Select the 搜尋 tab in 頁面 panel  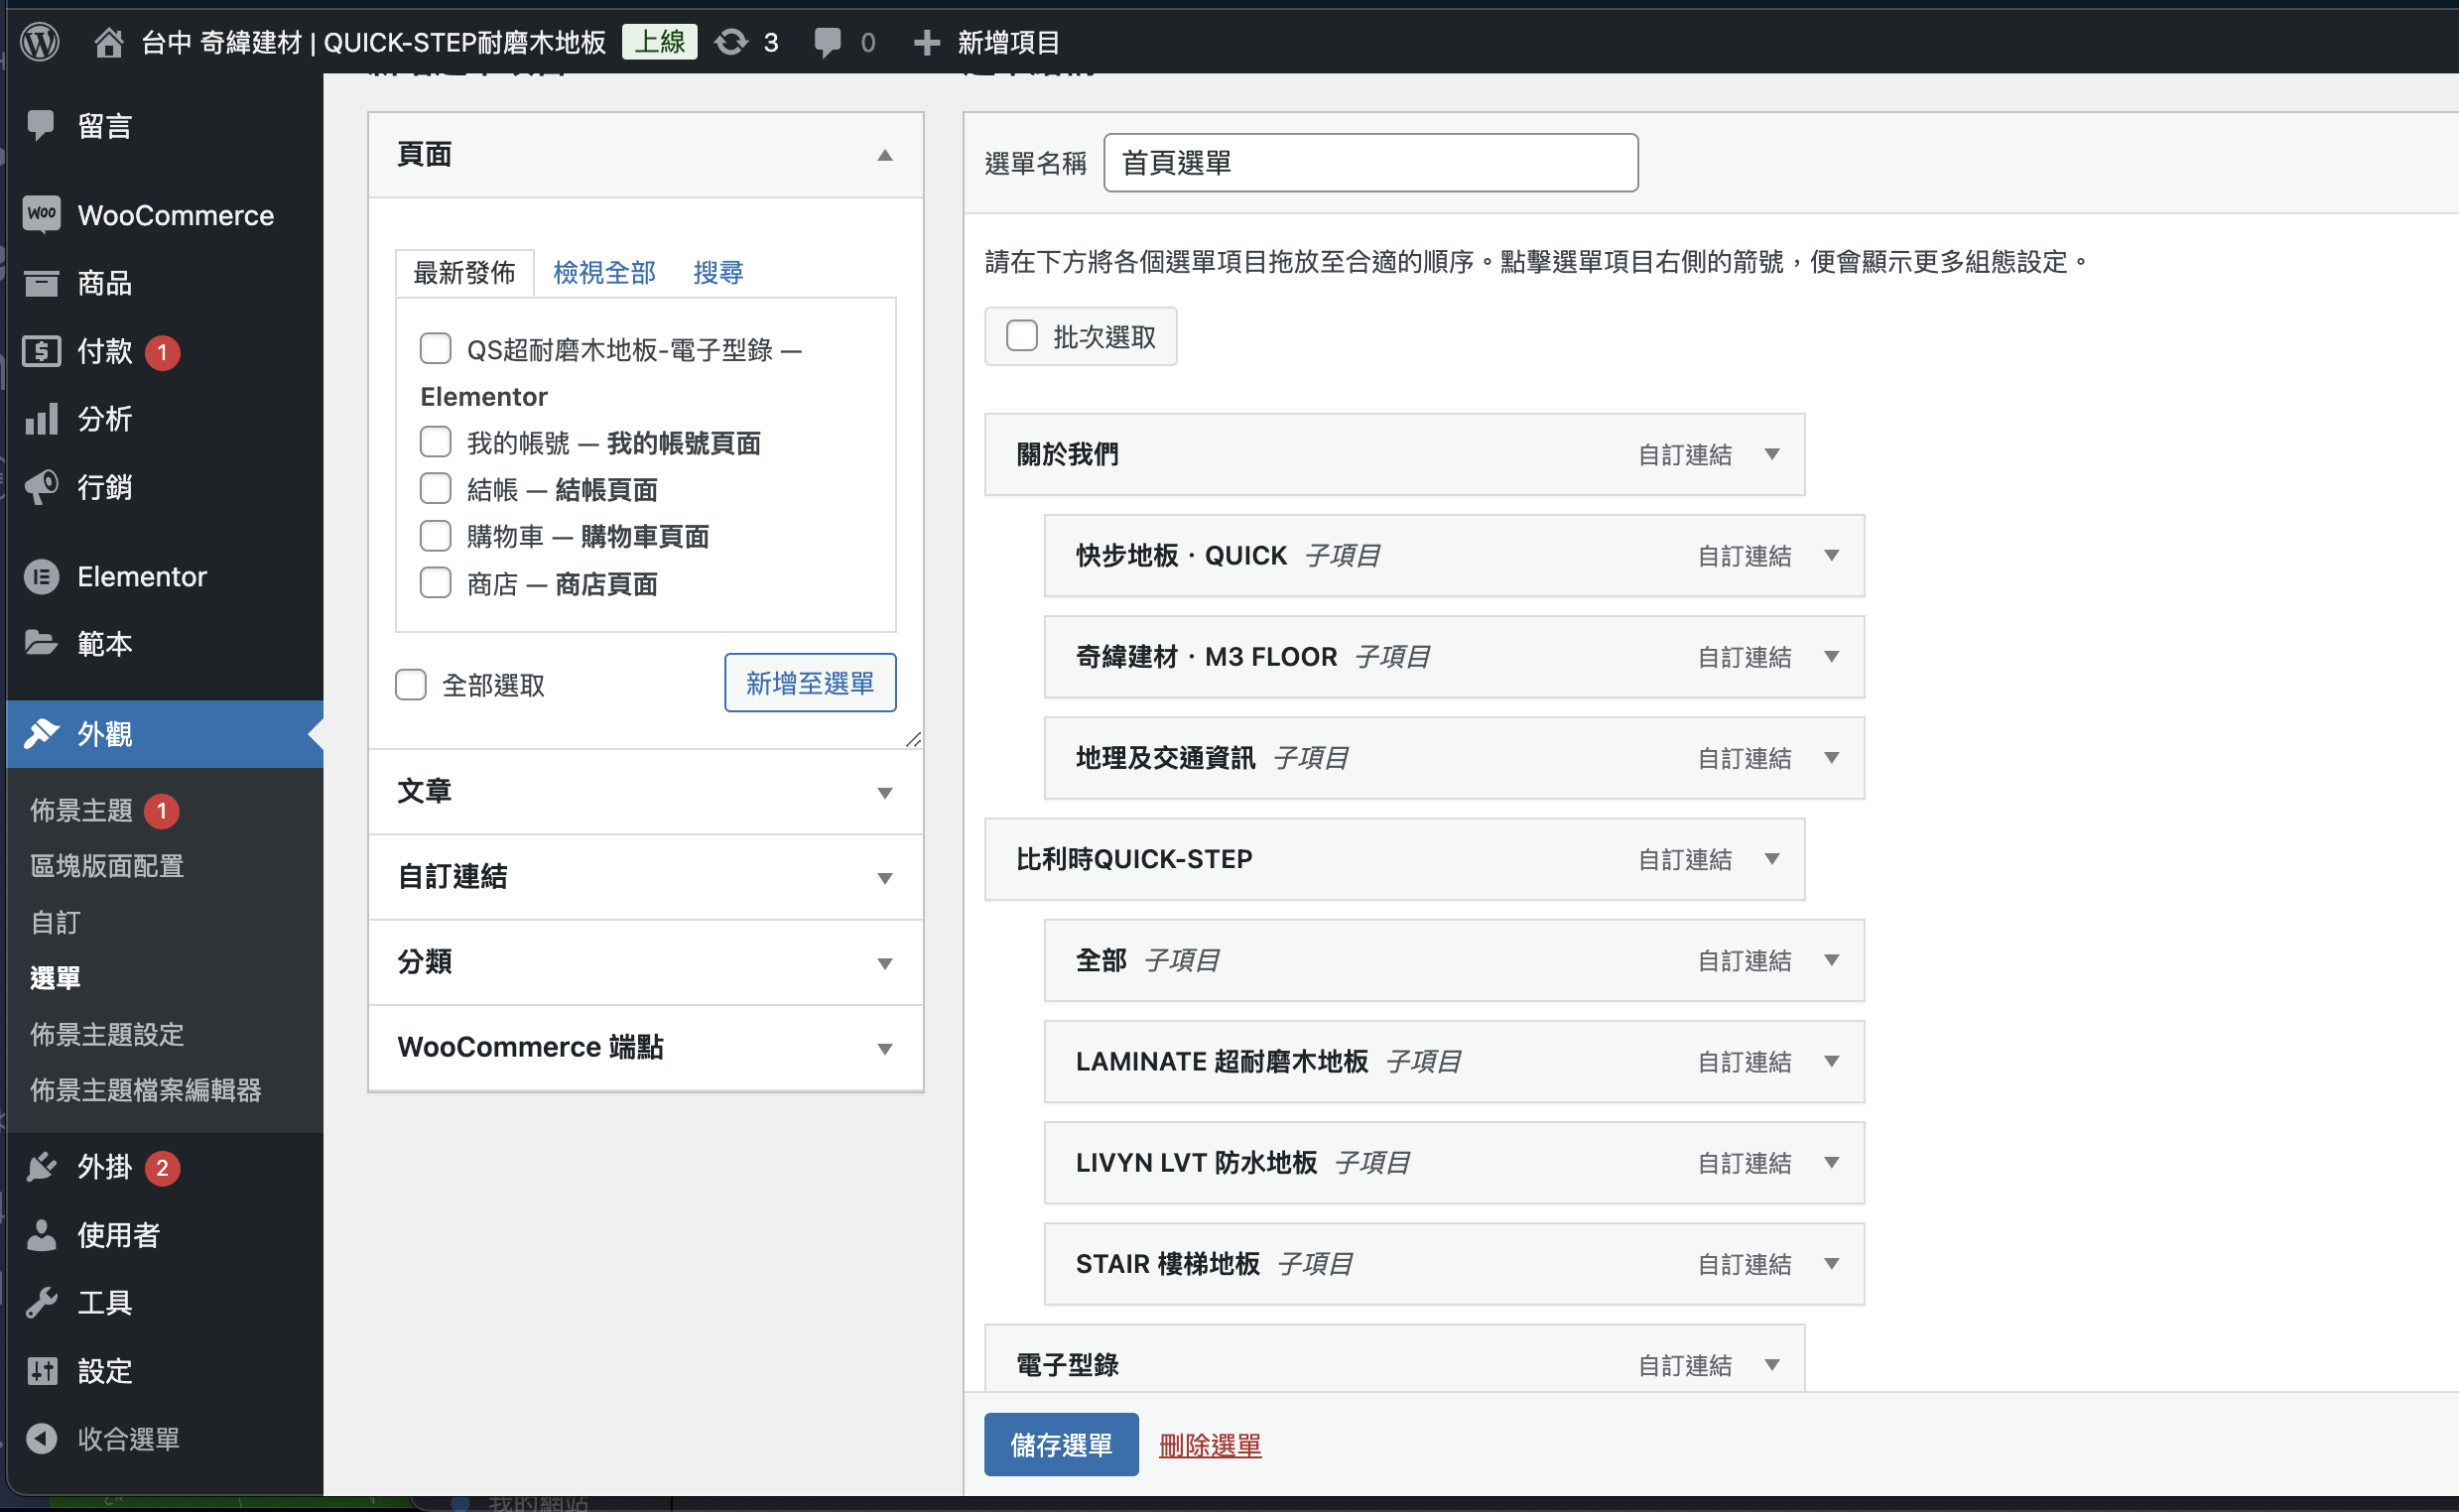pos(717,272)
